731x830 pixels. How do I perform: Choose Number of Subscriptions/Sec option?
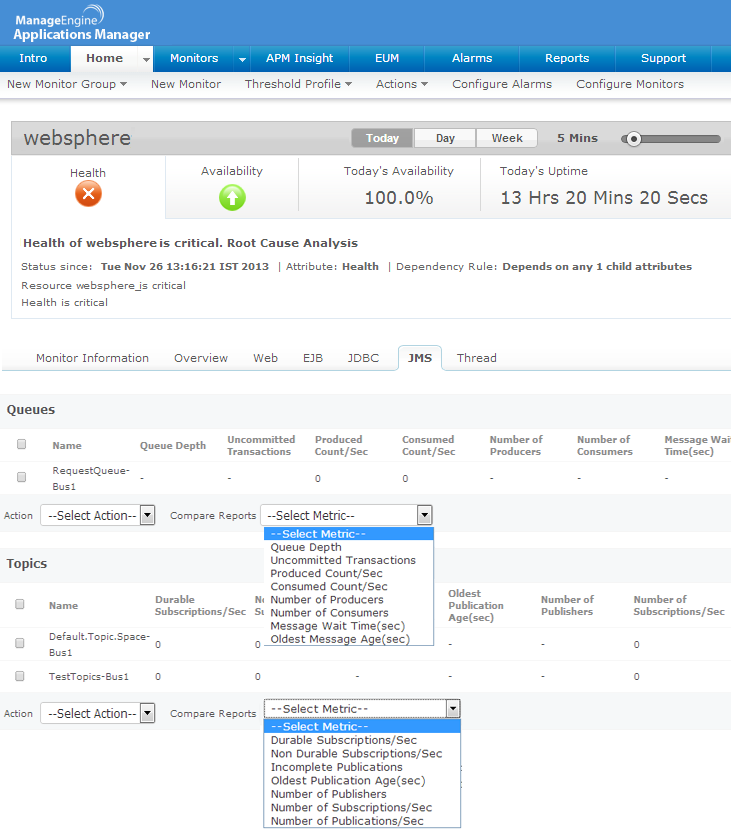(x=362, y=808)
